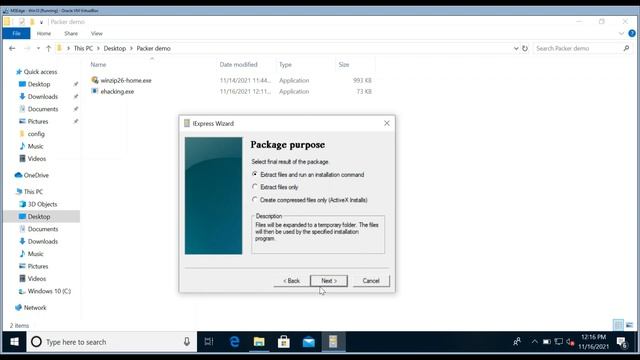Show hidden system tray icons
Image resolution: width=640 pixels, height=360 pixels.
coord(534,342)
